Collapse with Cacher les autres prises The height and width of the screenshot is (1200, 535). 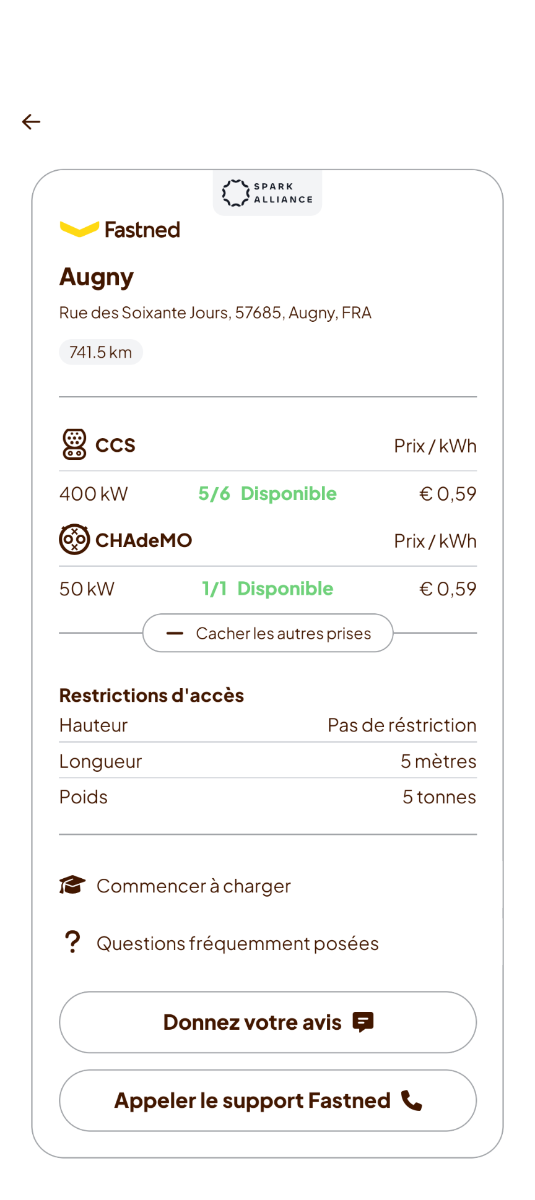[268, 633]
